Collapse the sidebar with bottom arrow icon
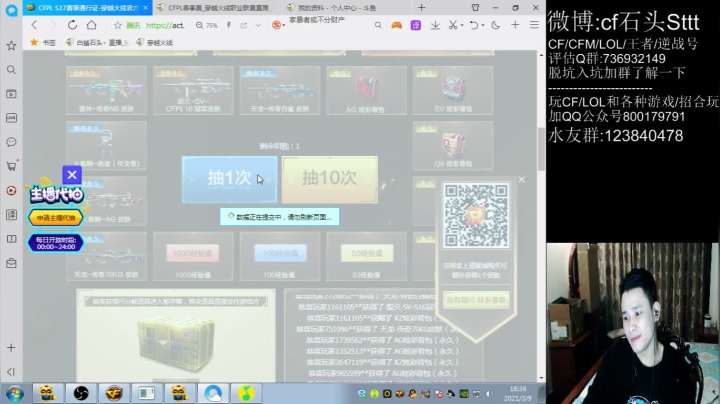This screenshot has width=720, height=404. point(11,372)
